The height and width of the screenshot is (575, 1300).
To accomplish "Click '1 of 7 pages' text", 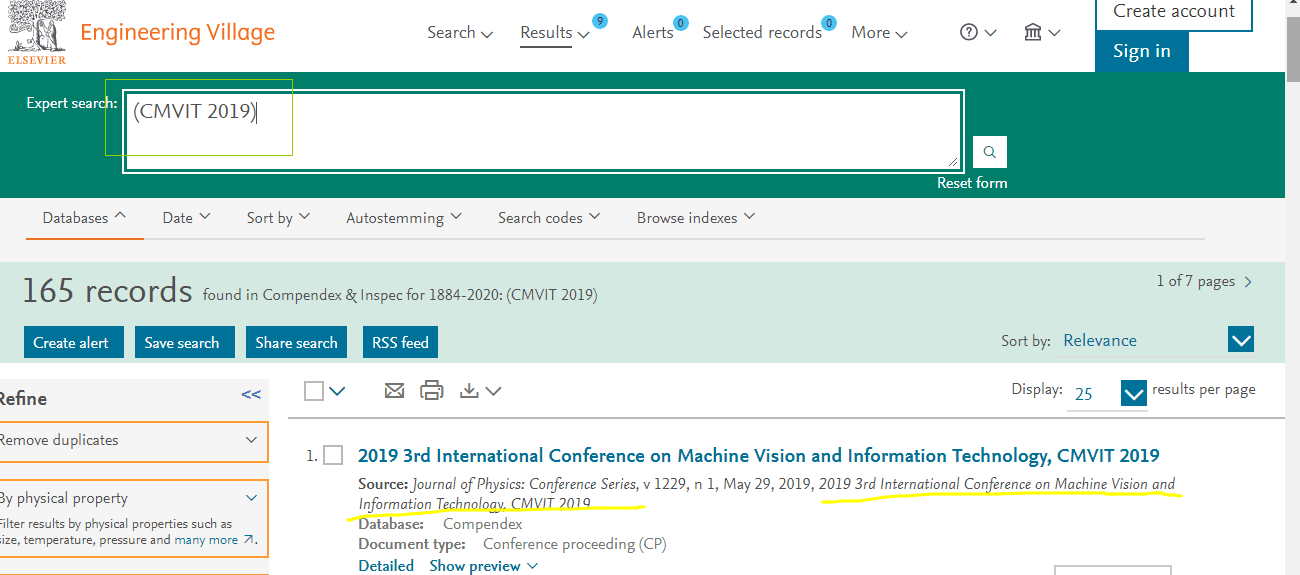I will 1195,282.
